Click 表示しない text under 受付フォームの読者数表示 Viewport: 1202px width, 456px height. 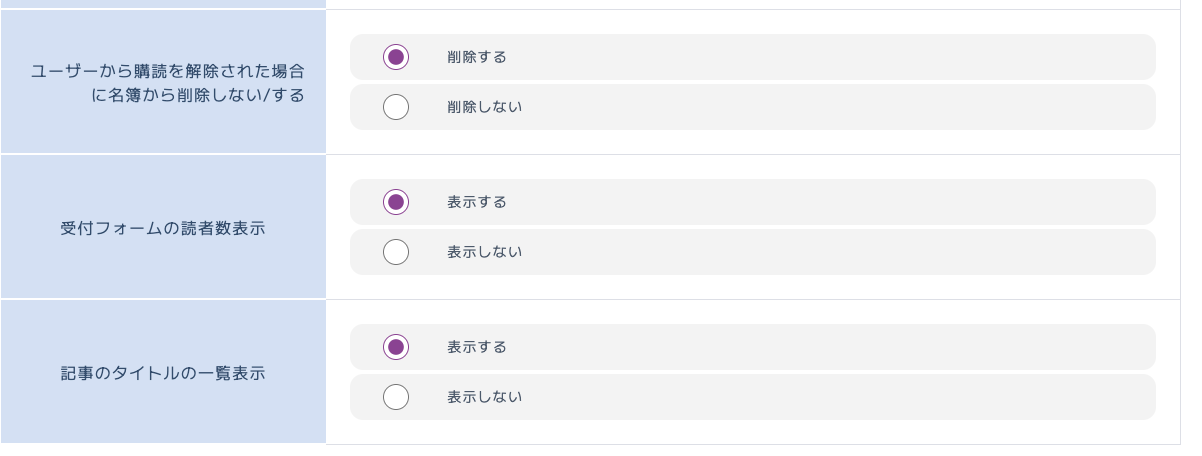(484, 252)
